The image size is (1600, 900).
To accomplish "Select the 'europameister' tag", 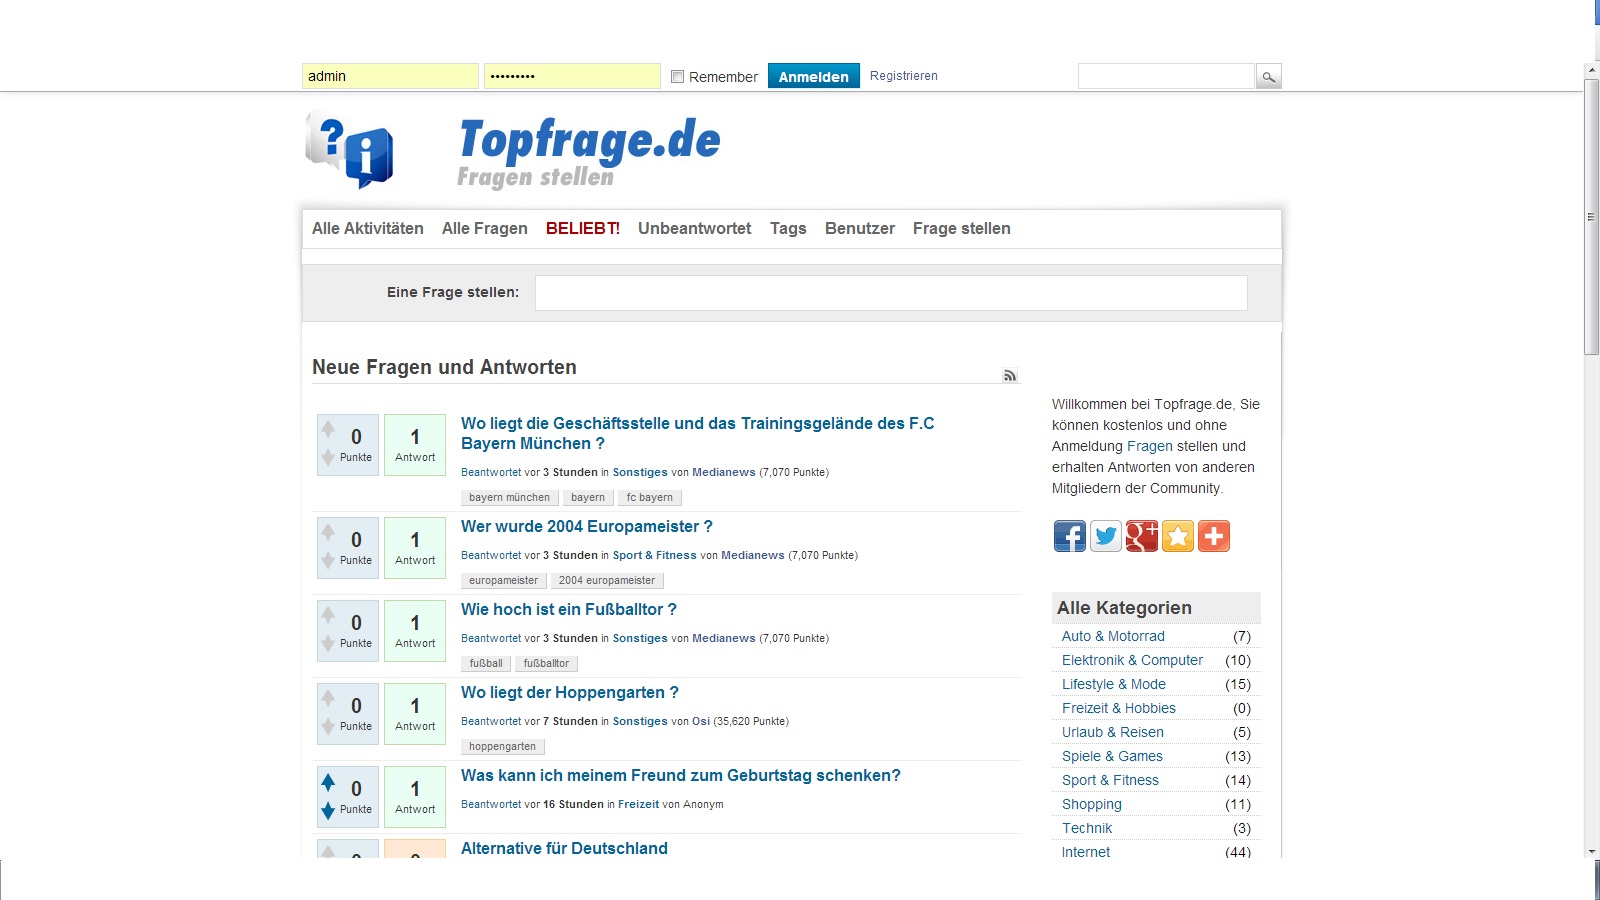I will (x=504, y=580).
